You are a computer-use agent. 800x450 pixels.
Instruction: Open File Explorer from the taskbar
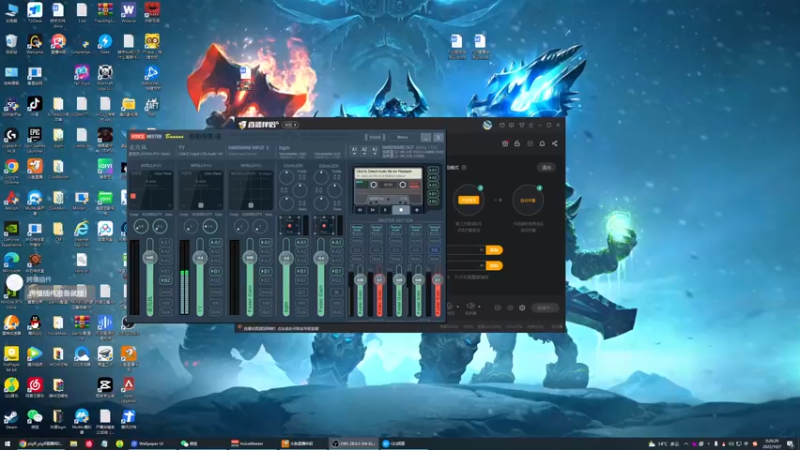[74, 443]
